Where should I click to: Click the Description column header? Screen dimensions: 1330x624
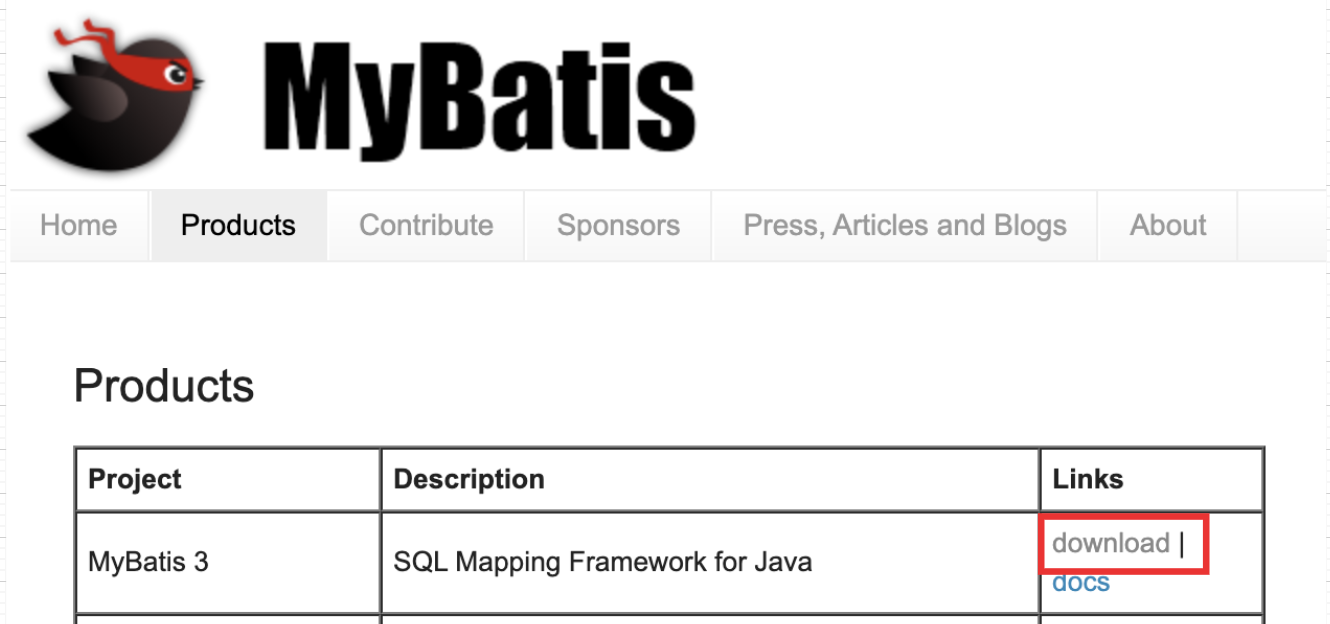click(x=467, y=479)
